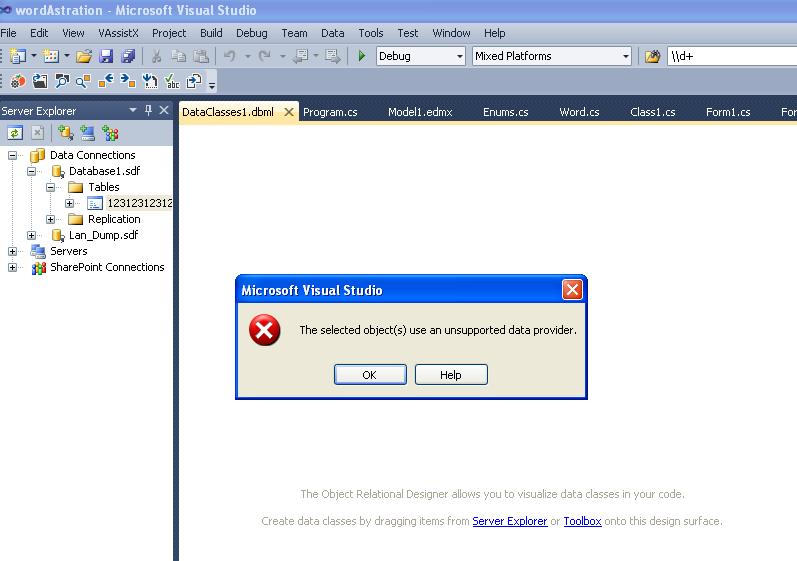Select the Lan_Dump.sdf connection

pyautogui.click(x=103, y=235)
